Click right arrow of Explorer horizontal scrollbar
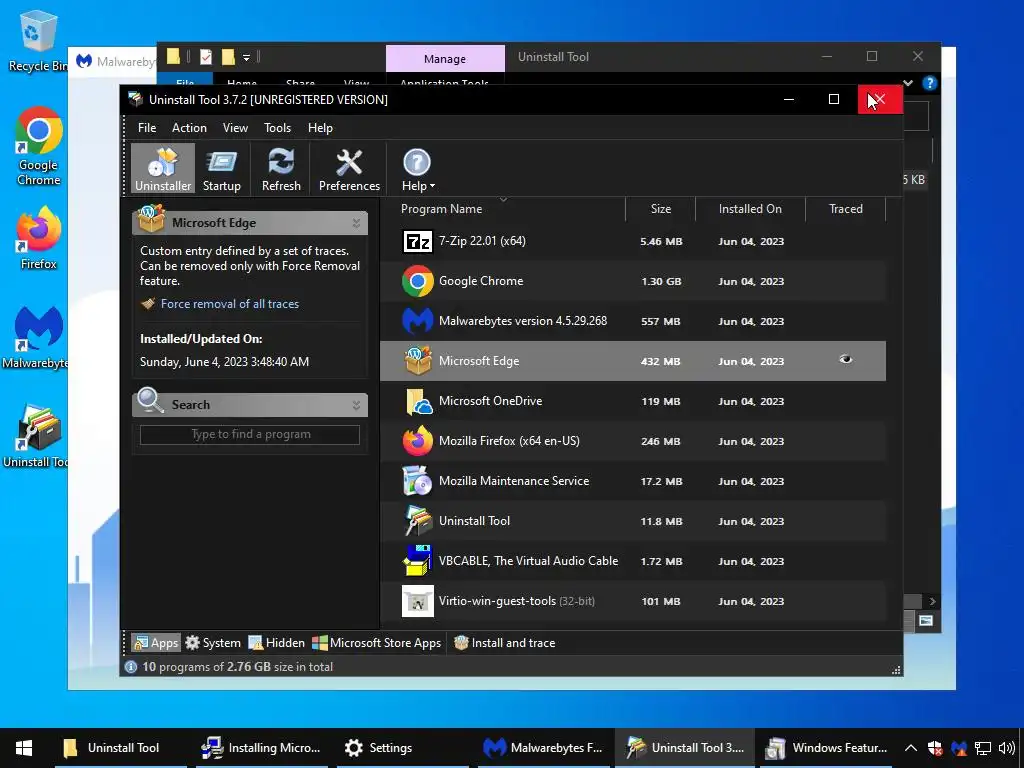The image size is (1024, 768). (x=932, y=601)
